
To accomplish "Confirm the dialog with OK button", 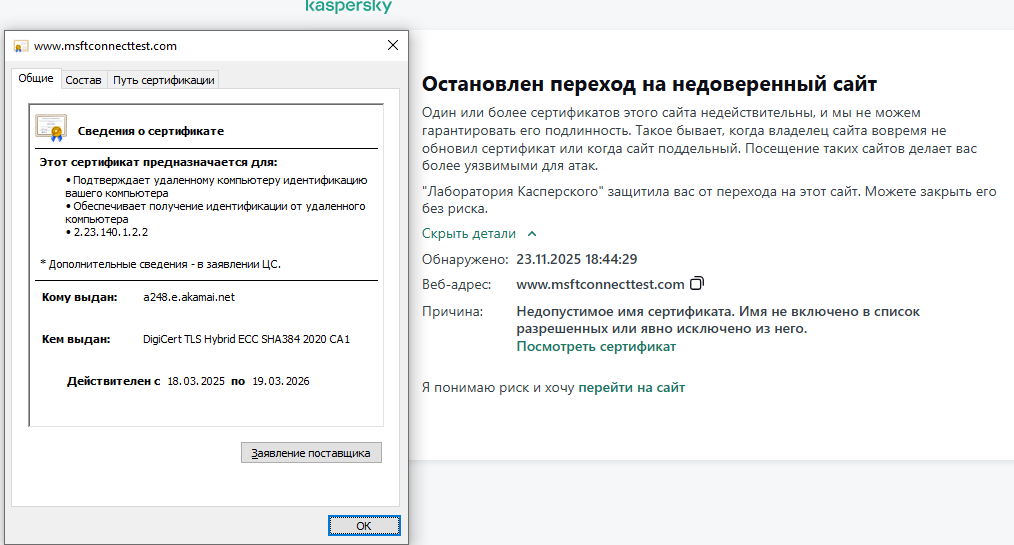I will [364, 526].
